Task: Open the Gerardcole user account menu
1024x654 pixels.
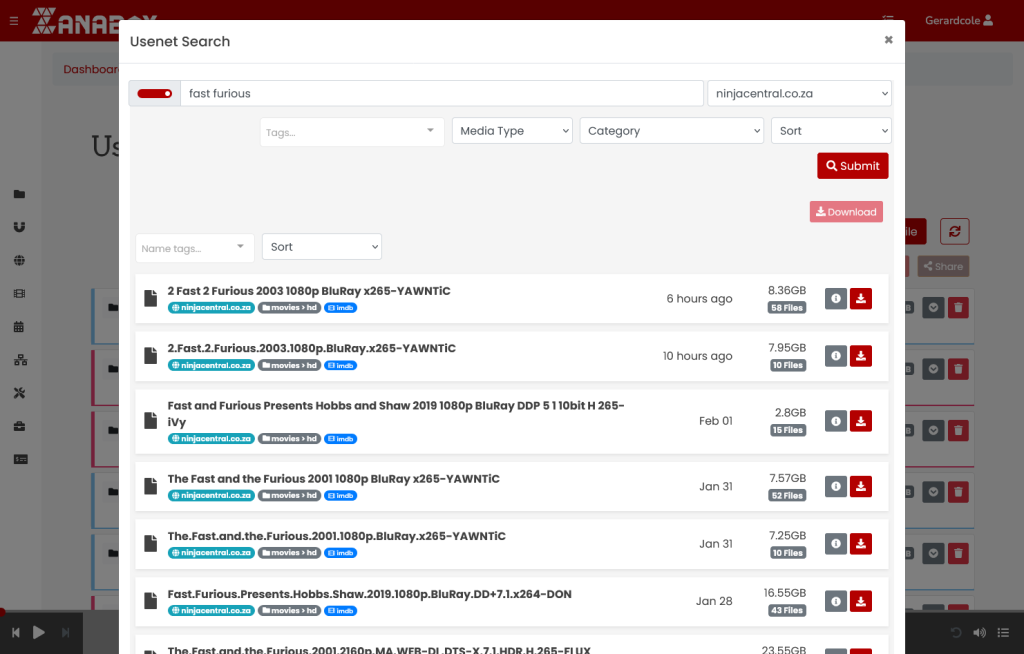Action: (x=959, y=20)
